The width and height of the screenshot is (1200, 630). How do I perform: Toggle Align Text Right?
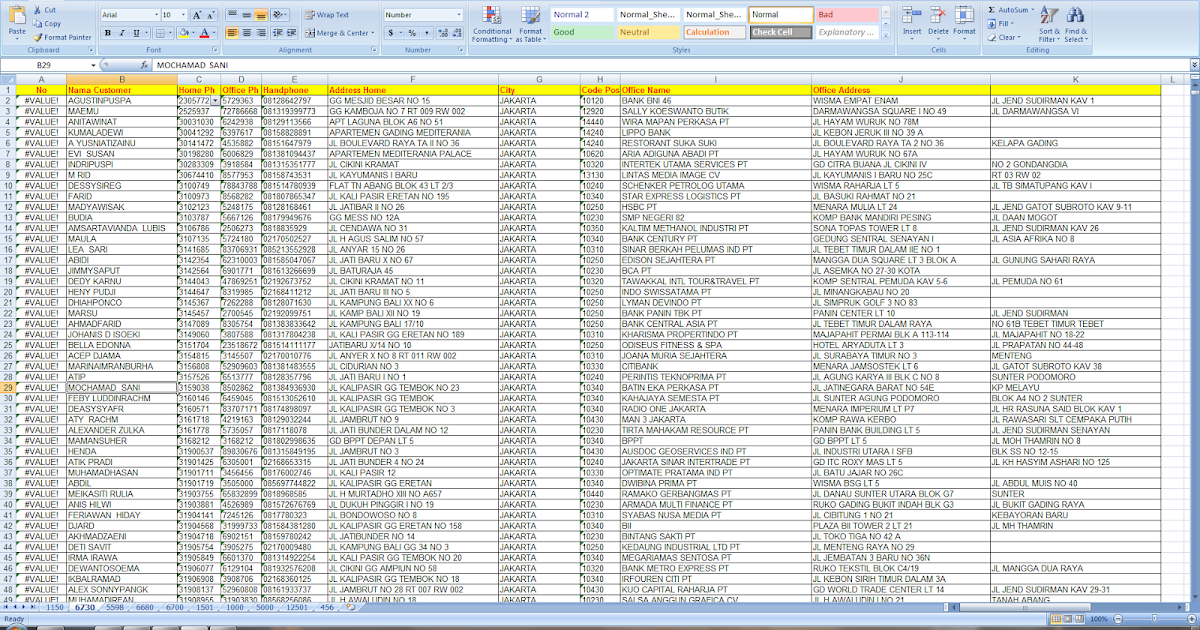(260, 33)
